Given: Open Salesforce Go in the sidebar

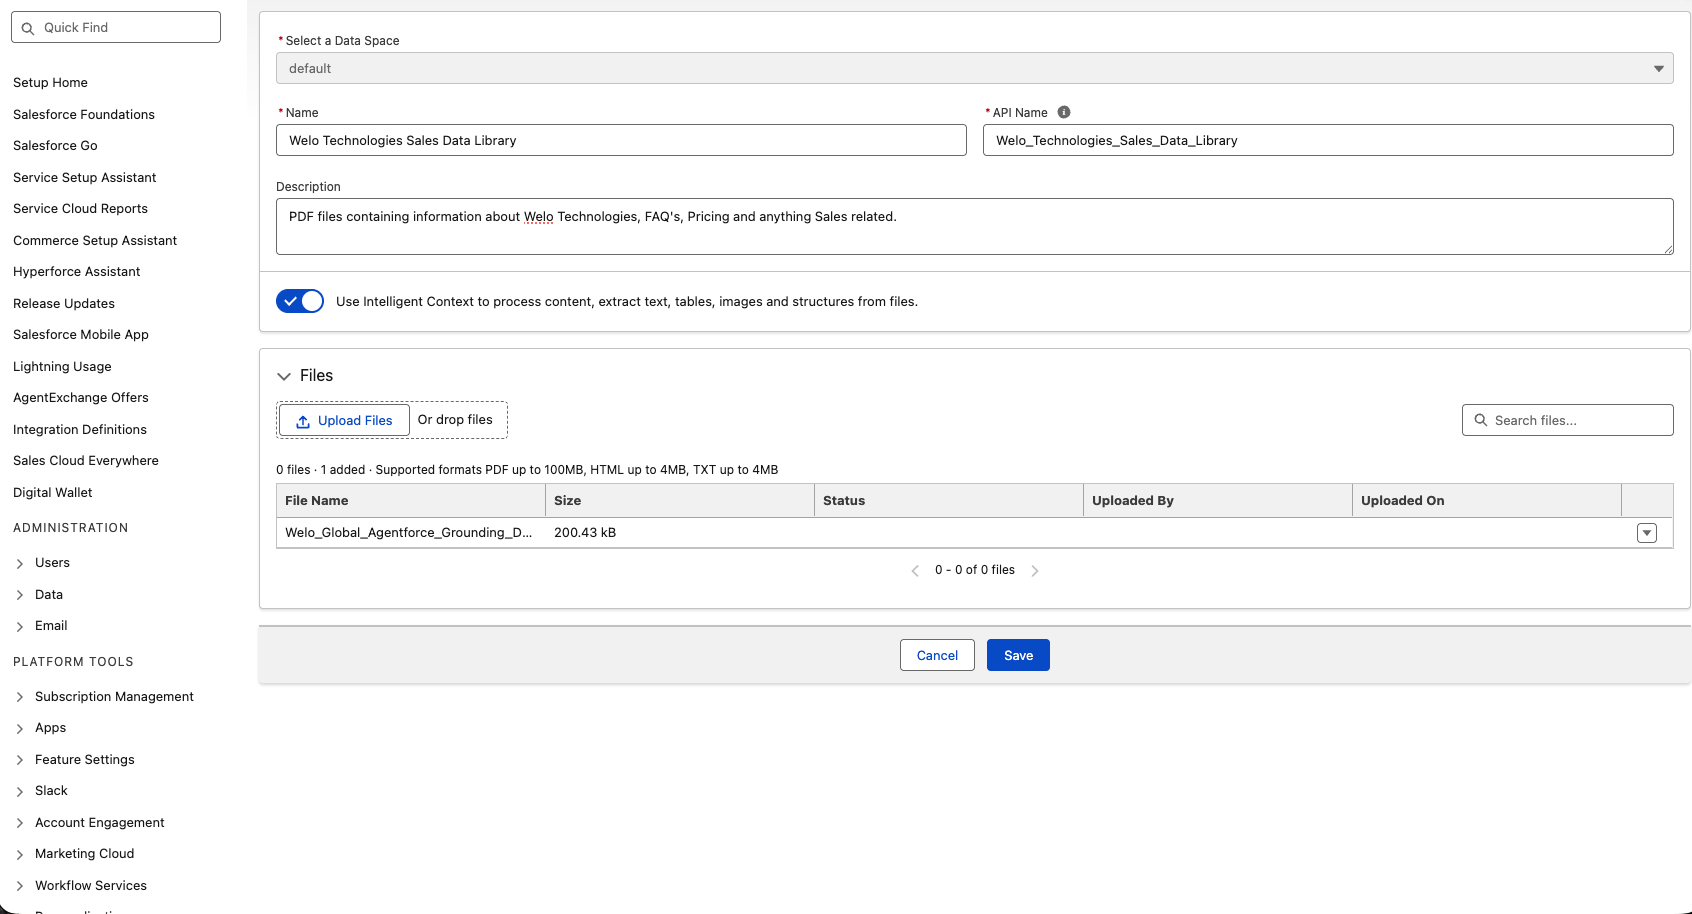Looking at the screenshot, I should tap(55, 146).
